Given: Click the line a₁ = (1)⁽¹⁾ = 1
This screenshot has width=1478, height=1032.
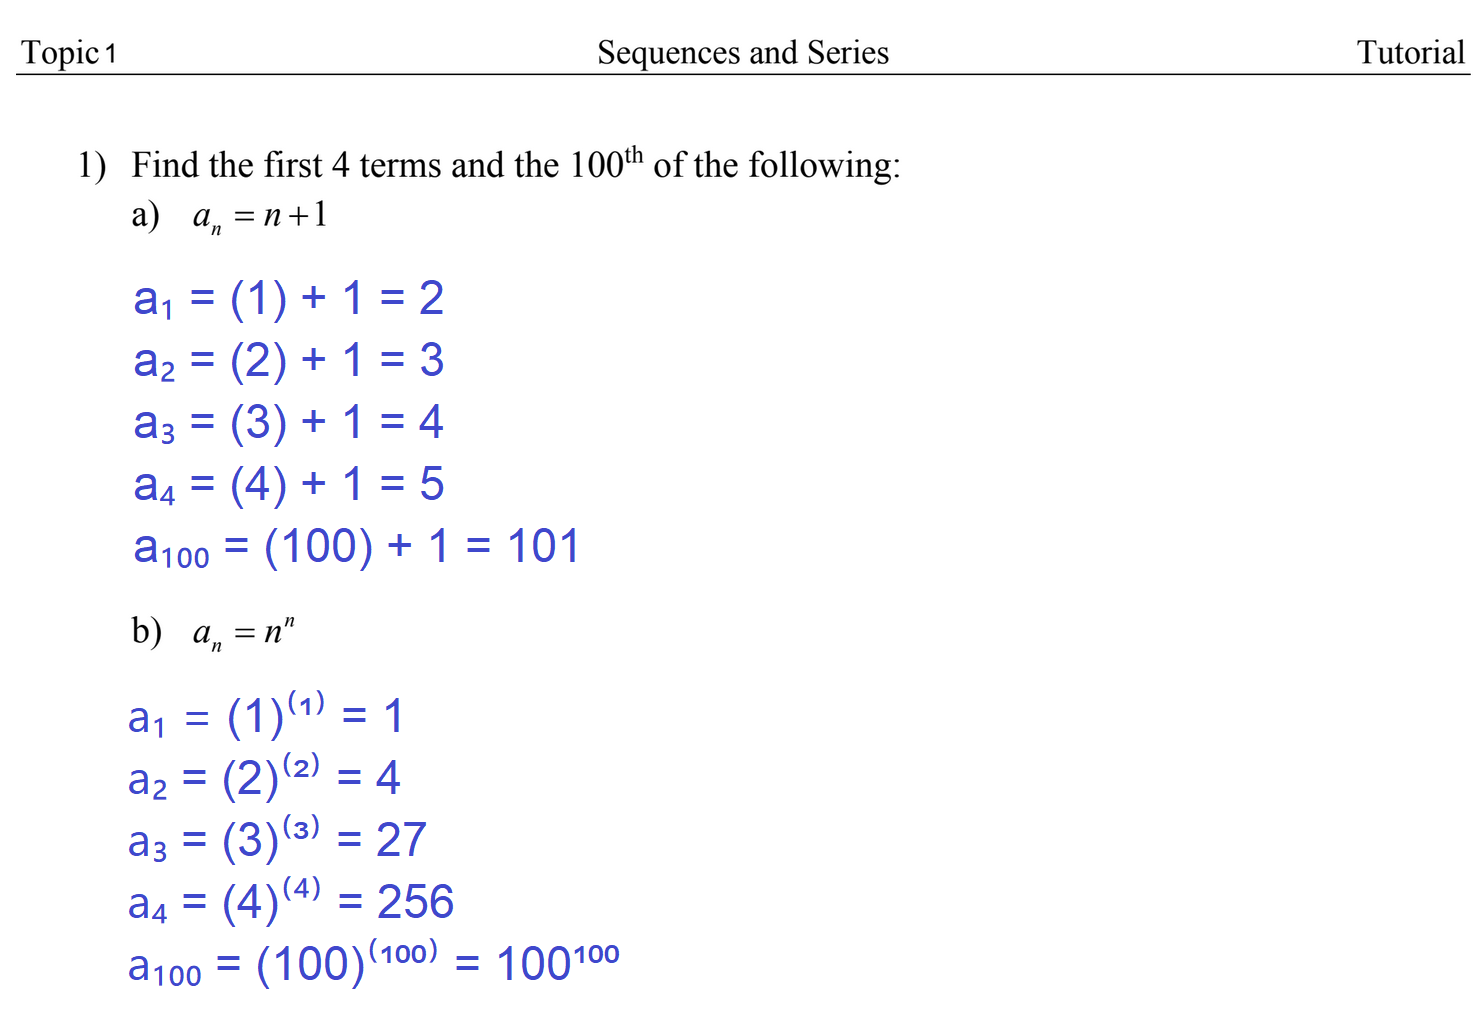Looking at the screenshot, I should pyautogui.click(x=265, y=716).
